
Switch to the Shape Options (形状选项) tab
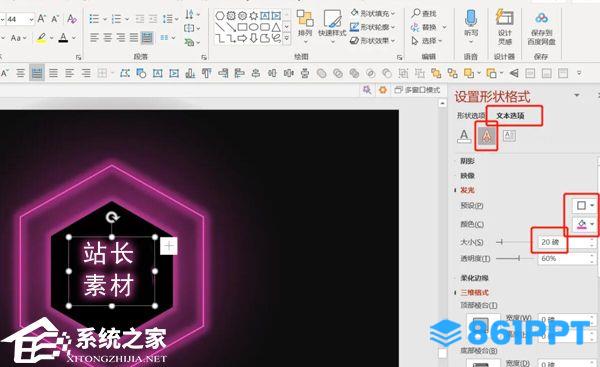pyautogui.click(x=471, y=116)
